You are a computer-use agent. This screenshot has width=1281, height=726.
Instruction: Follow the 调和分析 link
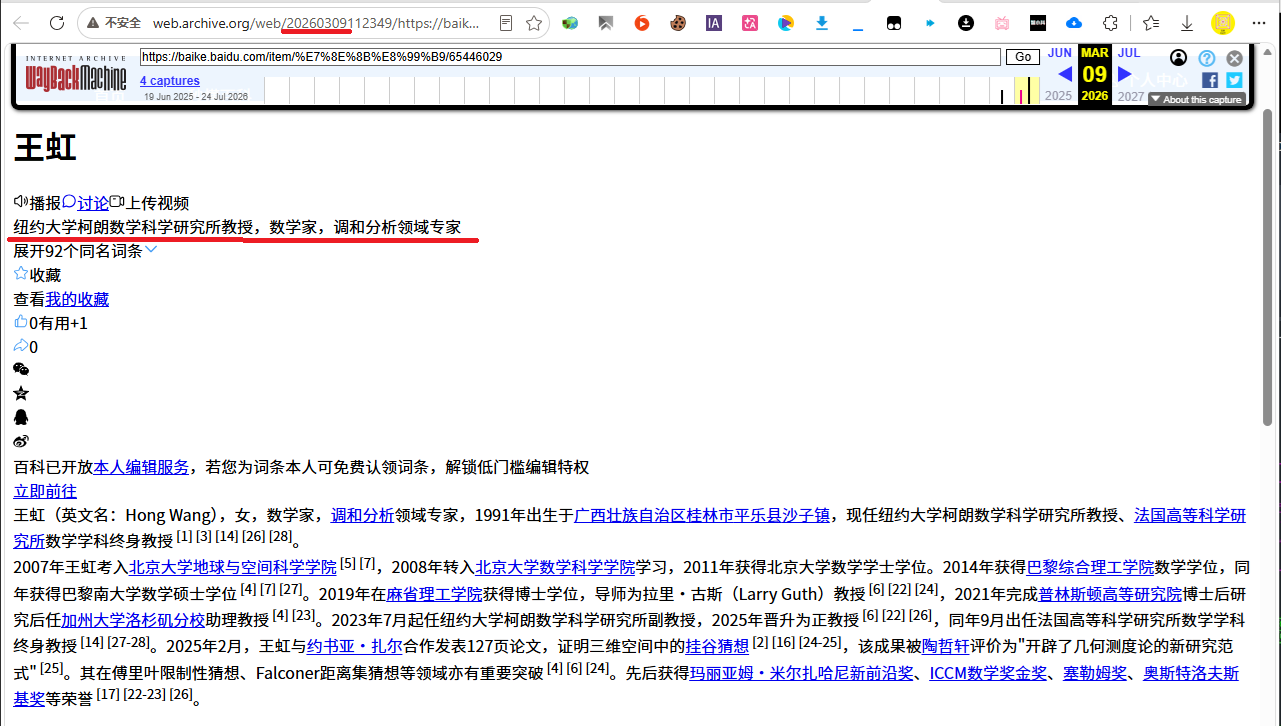pyautogui.click(x=362, y=515)
